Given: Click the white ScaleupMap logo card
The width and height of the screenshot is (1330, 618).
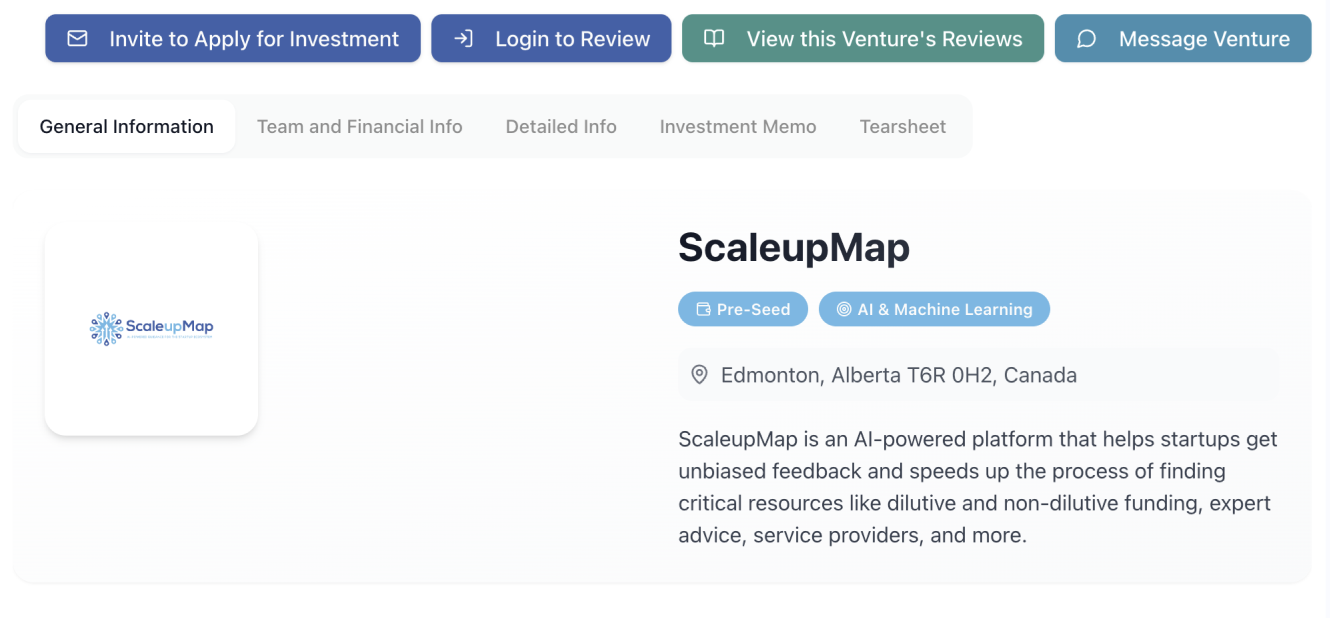Looking at the screenshot, I should click(151, 329).
